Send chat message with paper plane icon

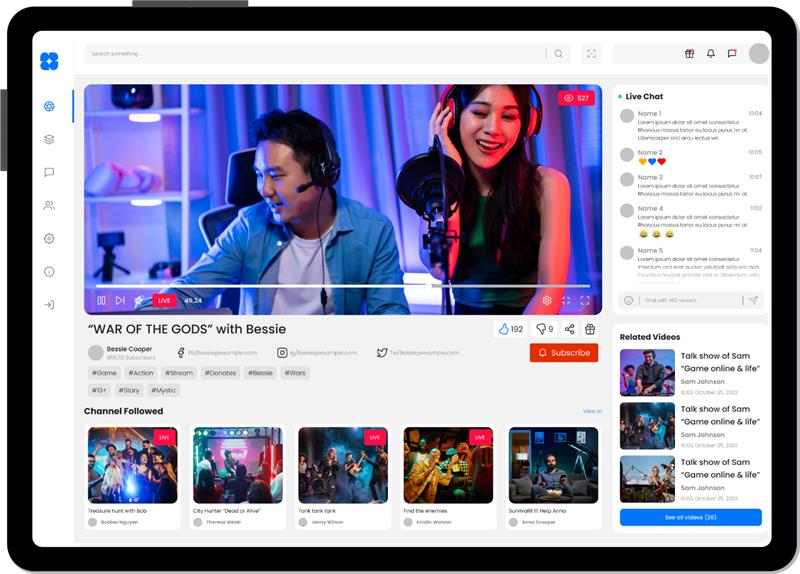click(x=753, y=301)
